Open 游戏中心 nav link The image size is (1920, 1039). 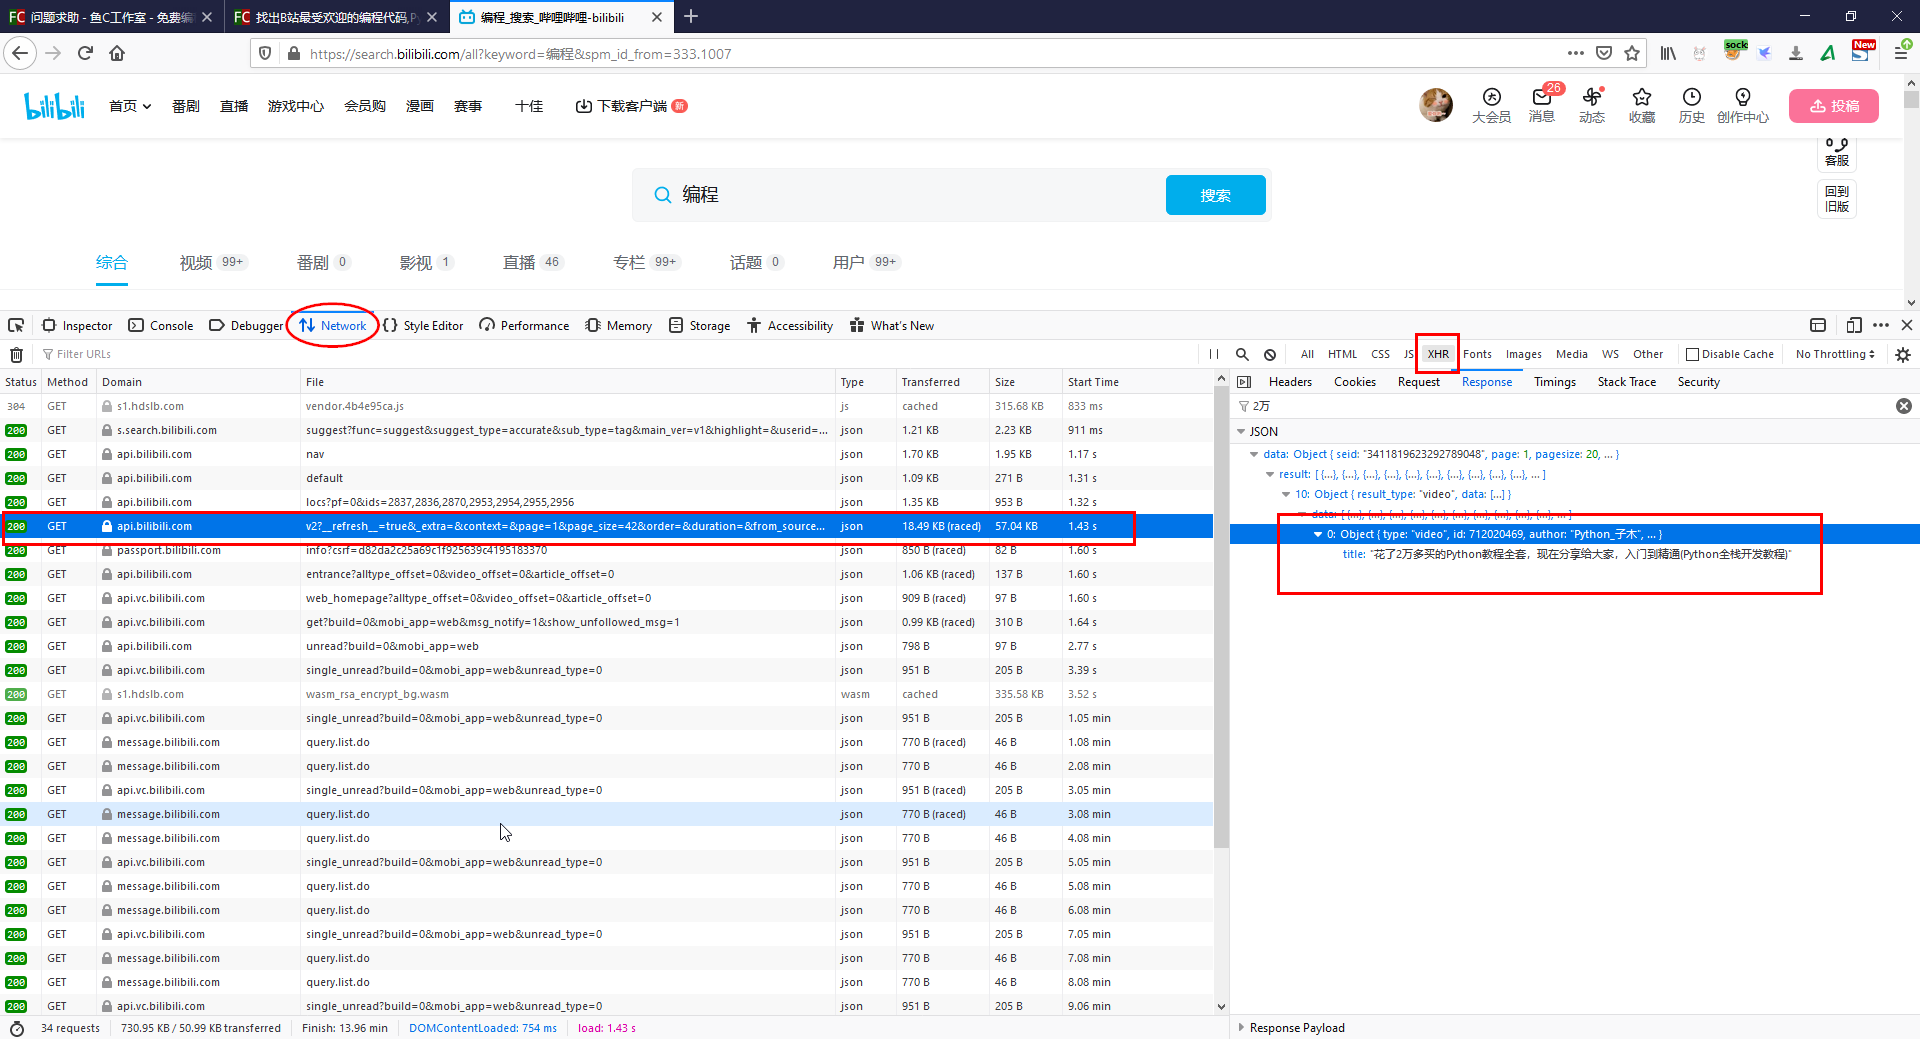(295, 106)
